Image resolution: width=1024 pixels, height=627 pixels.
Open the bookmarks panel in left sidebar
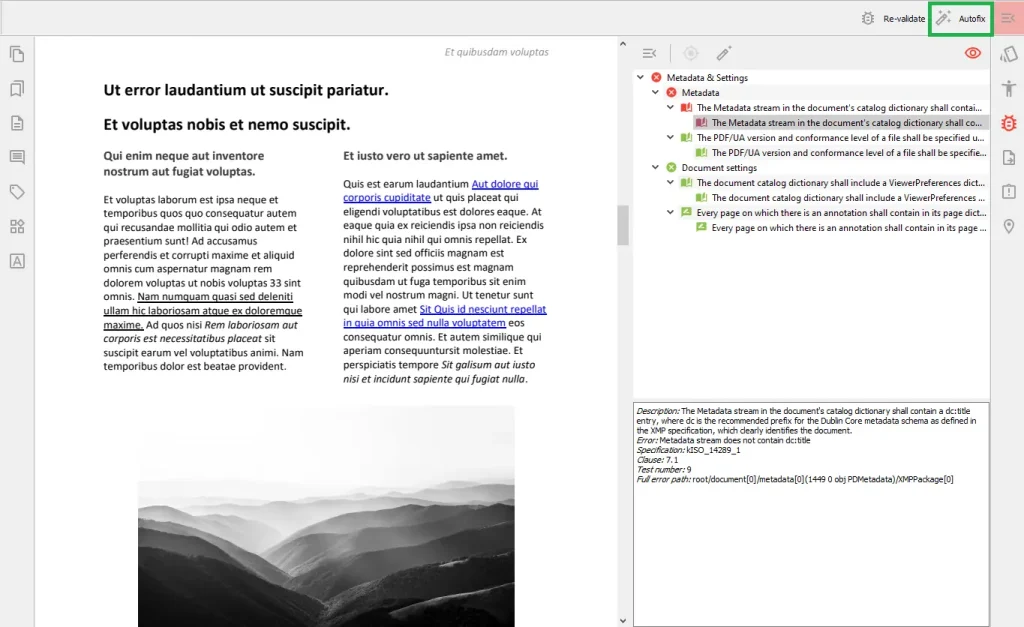(x=18, y=88)
